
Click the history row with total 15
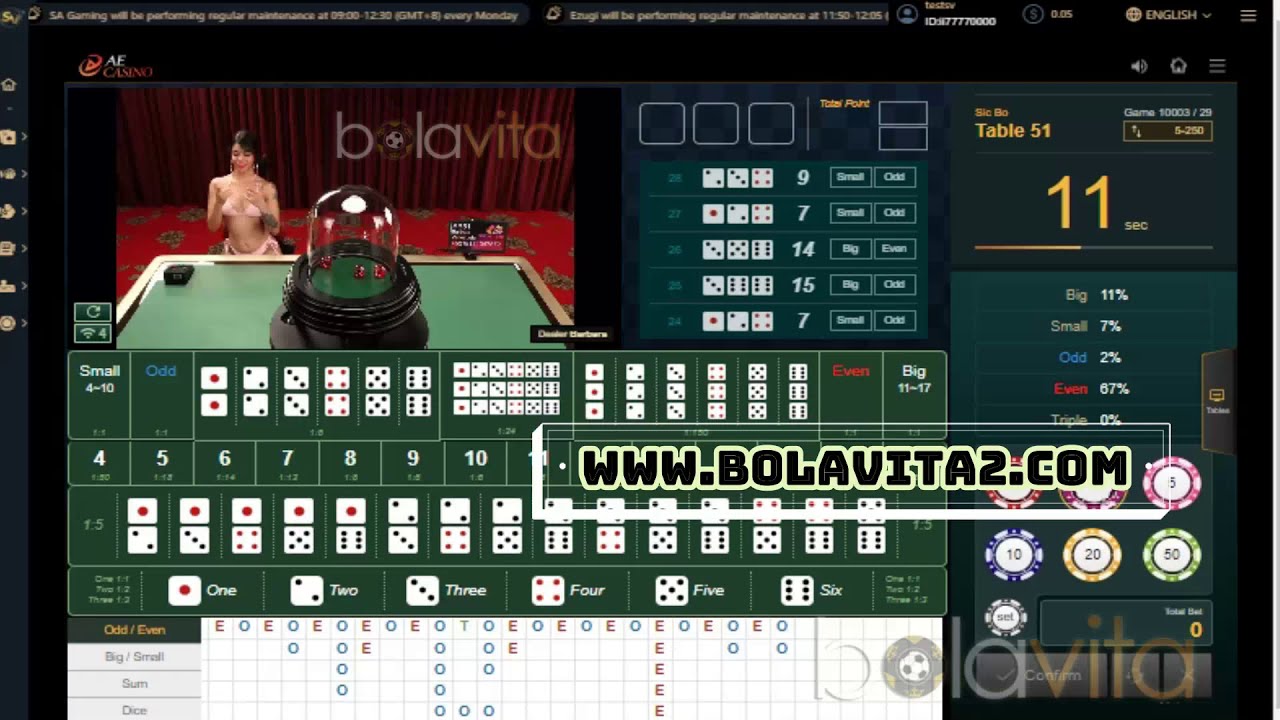click(x=784, y=285)
